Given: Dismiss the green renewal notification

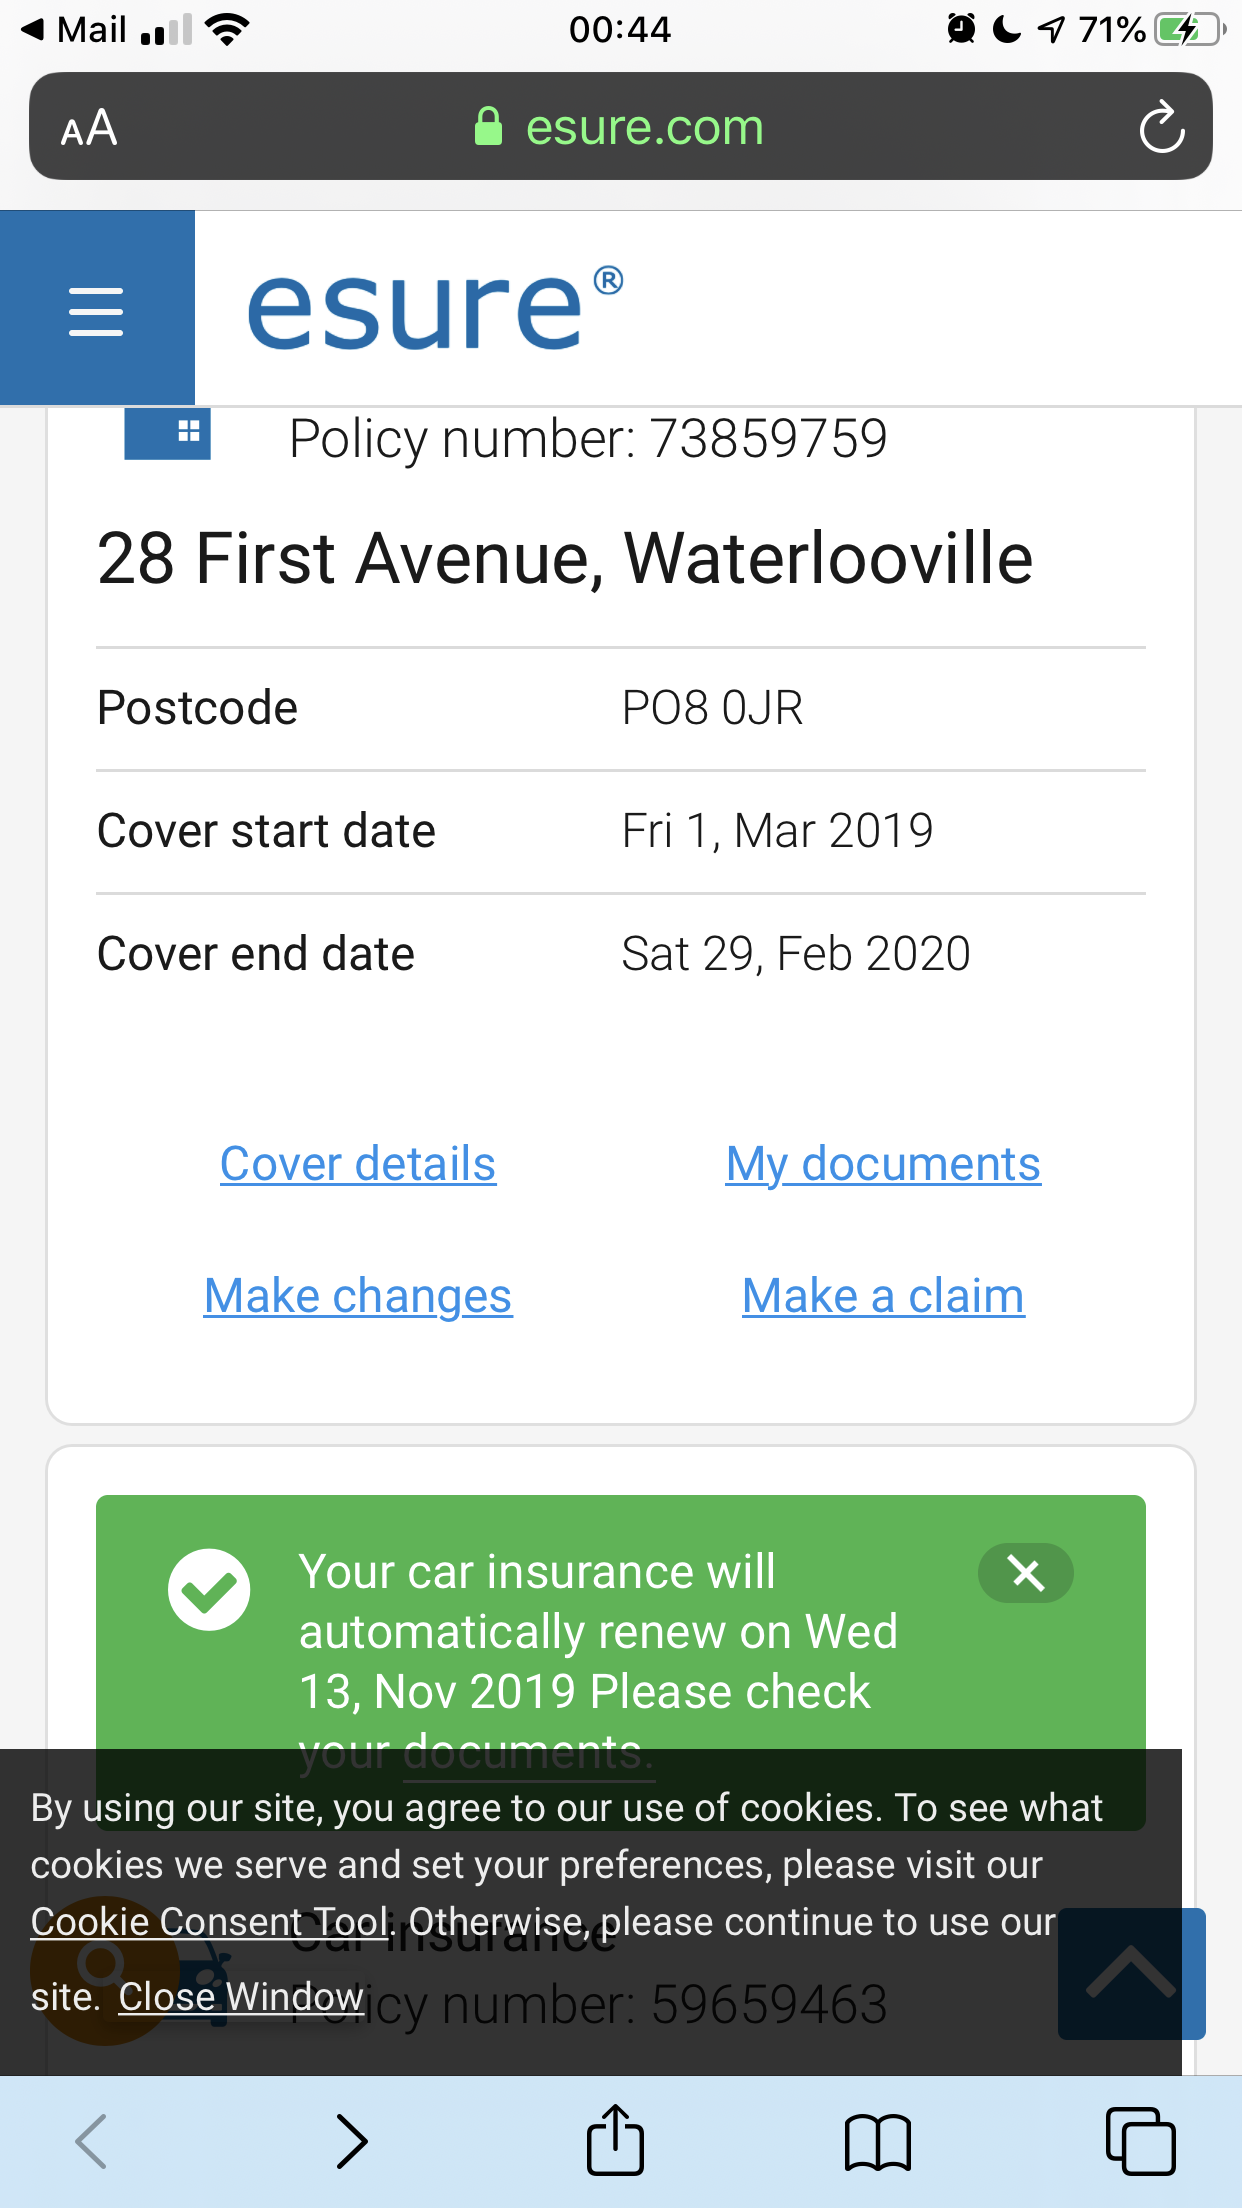Looking at the screenshot, I should 1025,1573.
